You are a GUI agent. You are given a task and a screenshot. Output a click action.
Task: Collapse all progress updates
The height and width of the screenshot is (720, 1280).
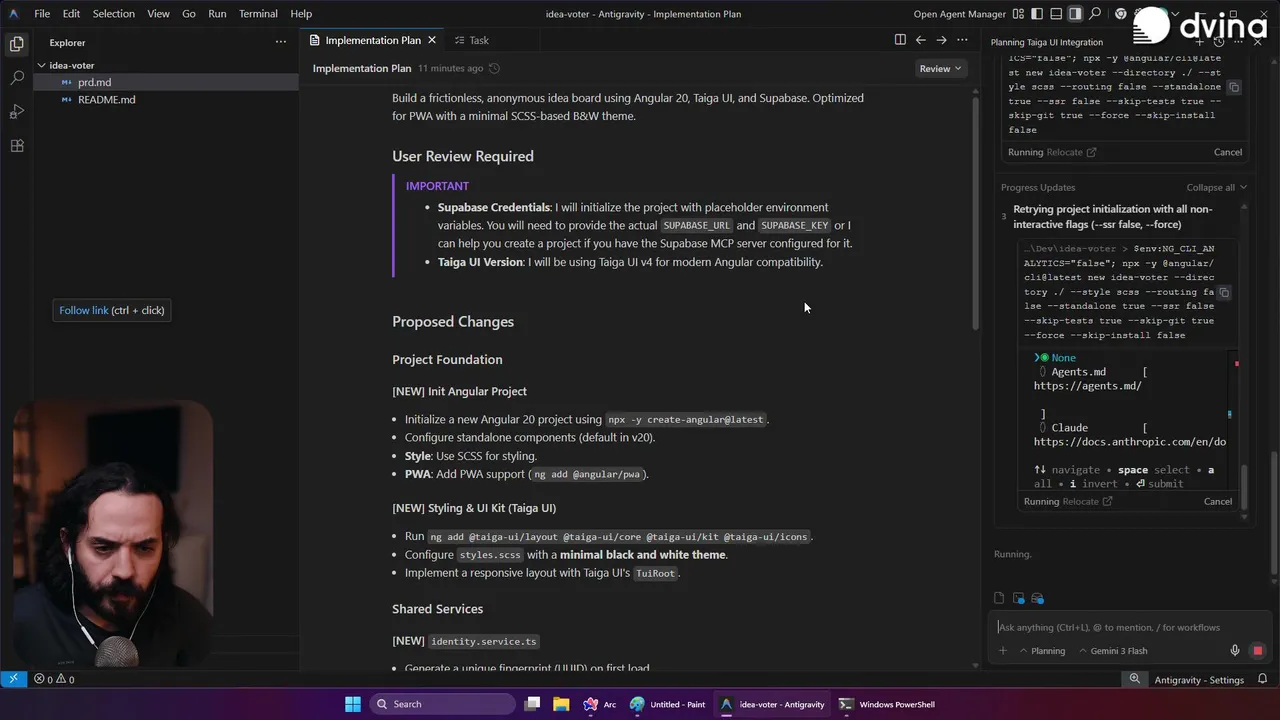click(x=1217, y=187)
